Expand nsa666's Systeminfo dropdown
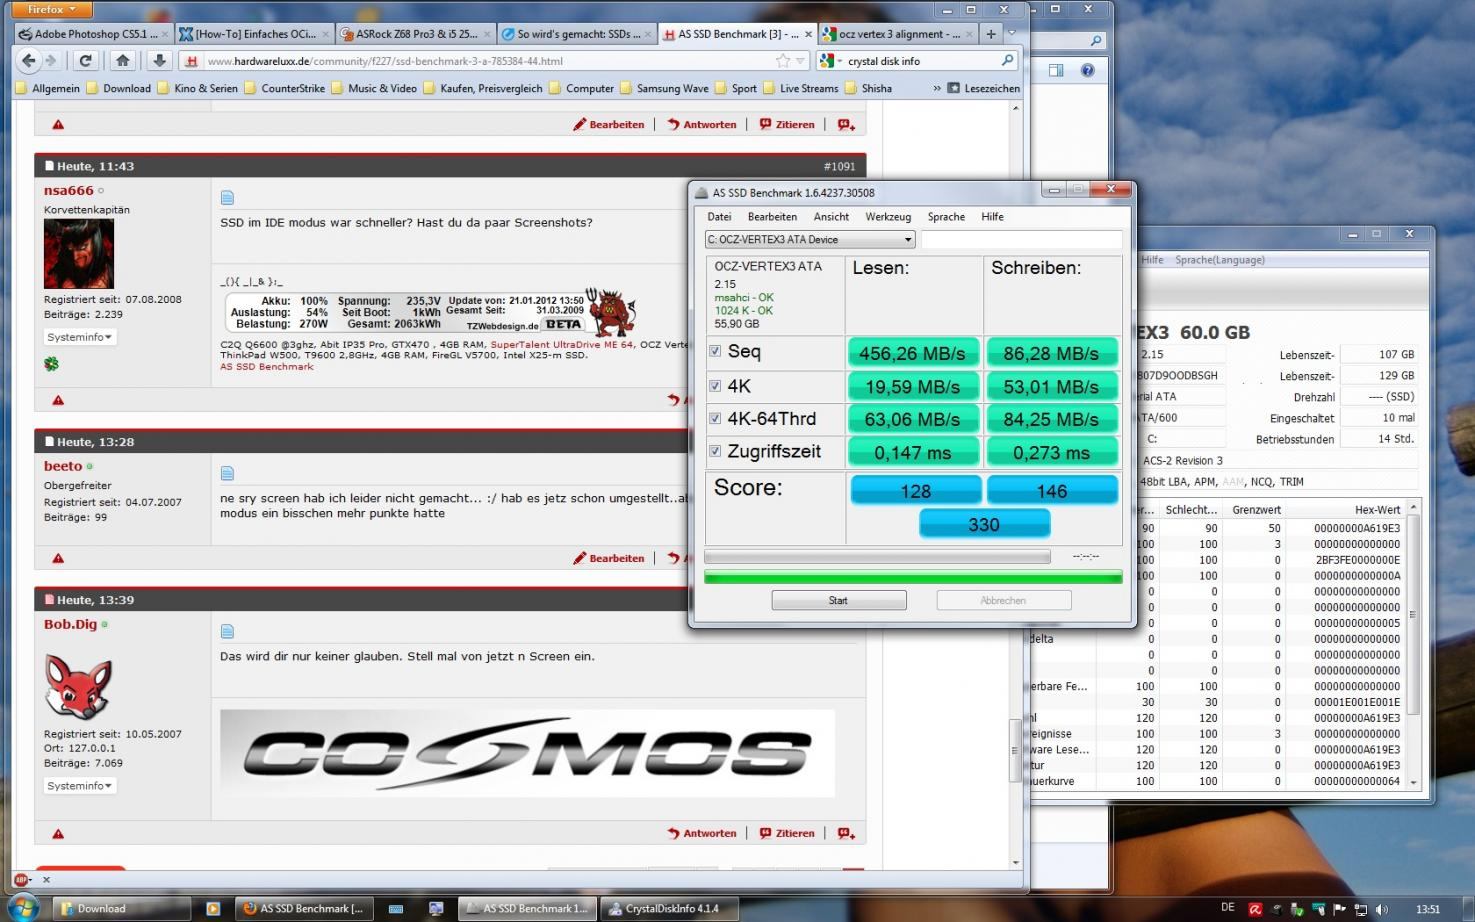This screenshot has height=922, width=1475. (80, 337)
